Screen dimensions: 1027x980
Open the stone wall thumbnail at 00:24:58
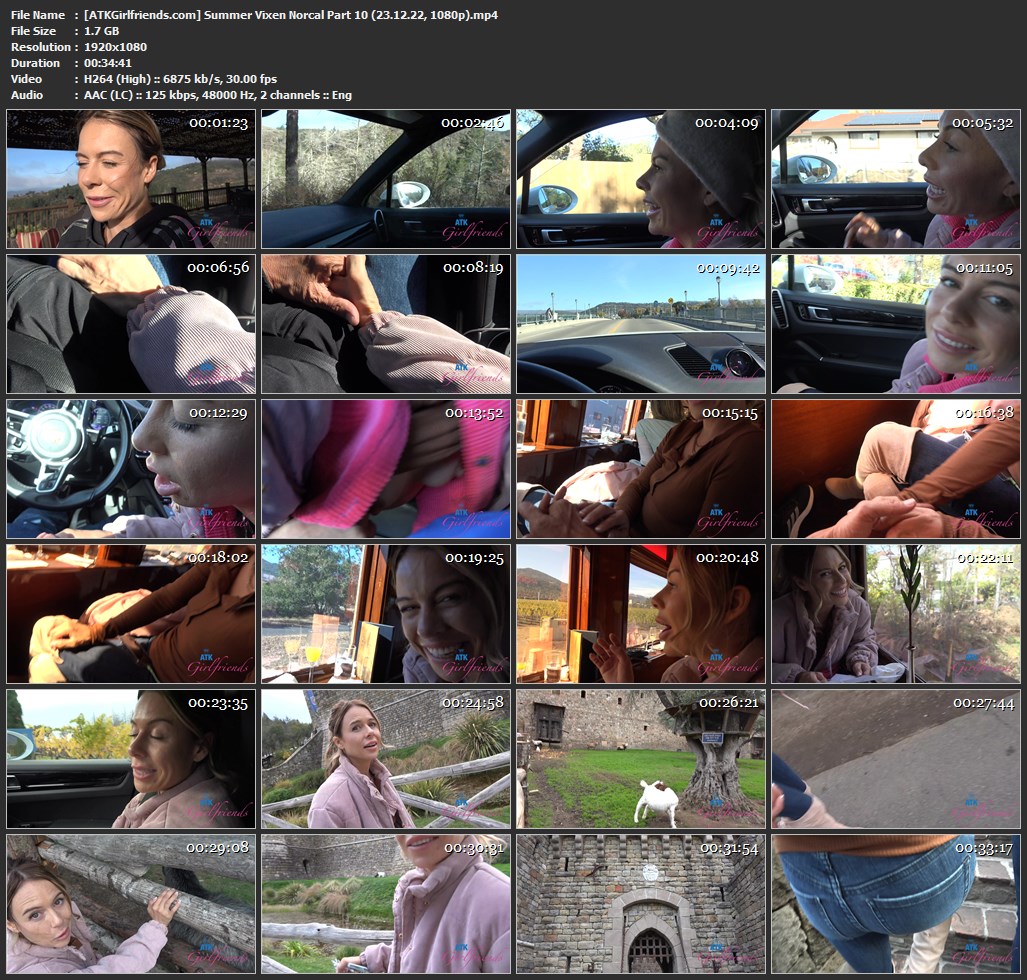[x=386, y=759]
